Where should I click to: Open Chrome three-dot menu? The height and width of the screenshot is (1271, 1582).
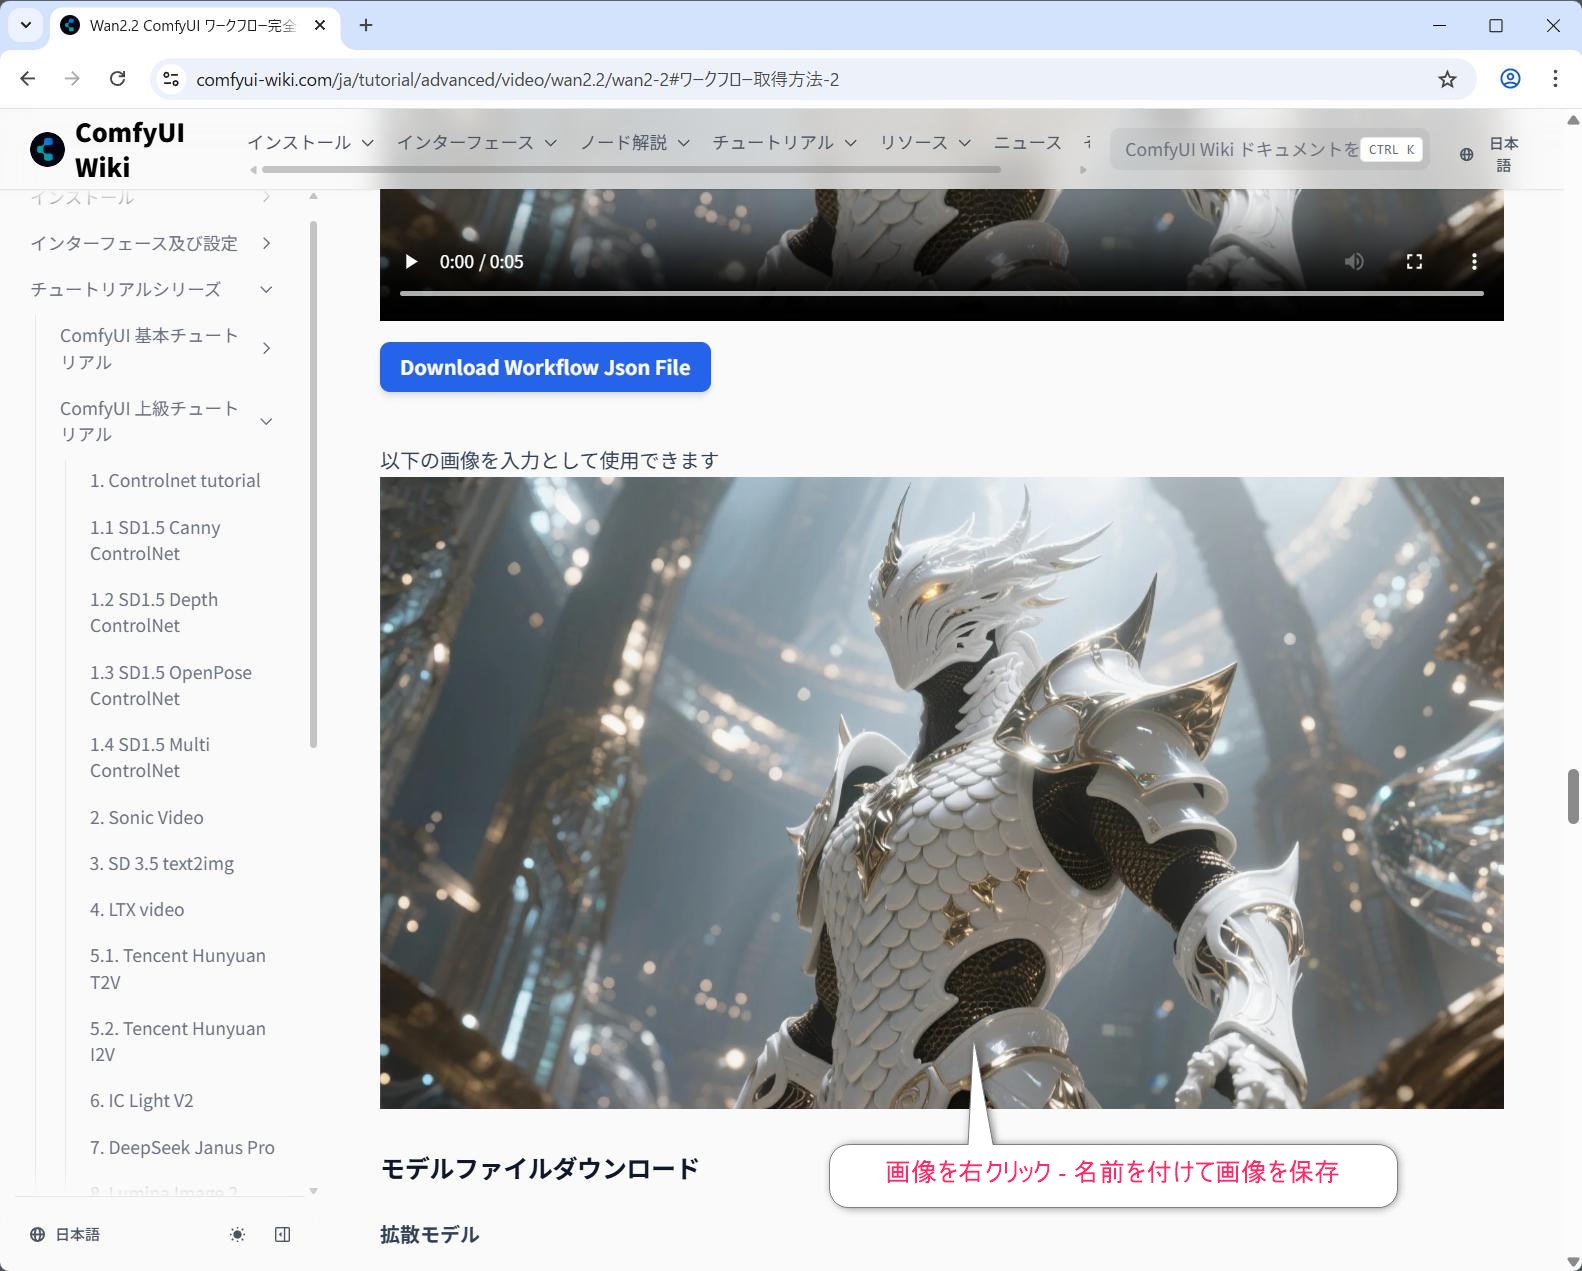pos(1555,79)
